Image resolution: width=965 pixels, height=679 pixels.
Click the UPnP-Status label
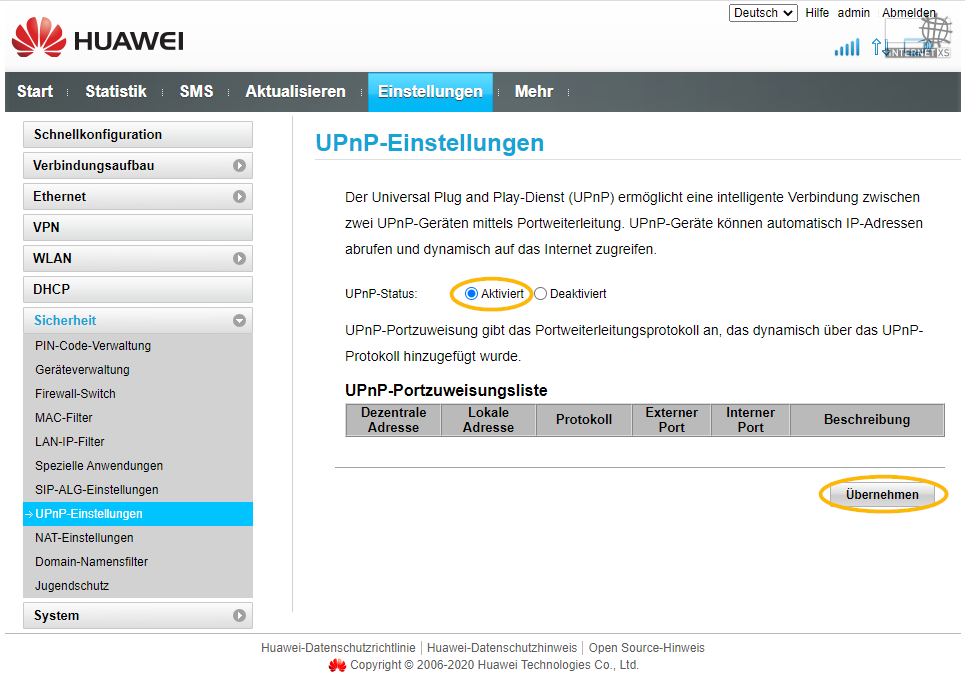[x=381, y=294]
